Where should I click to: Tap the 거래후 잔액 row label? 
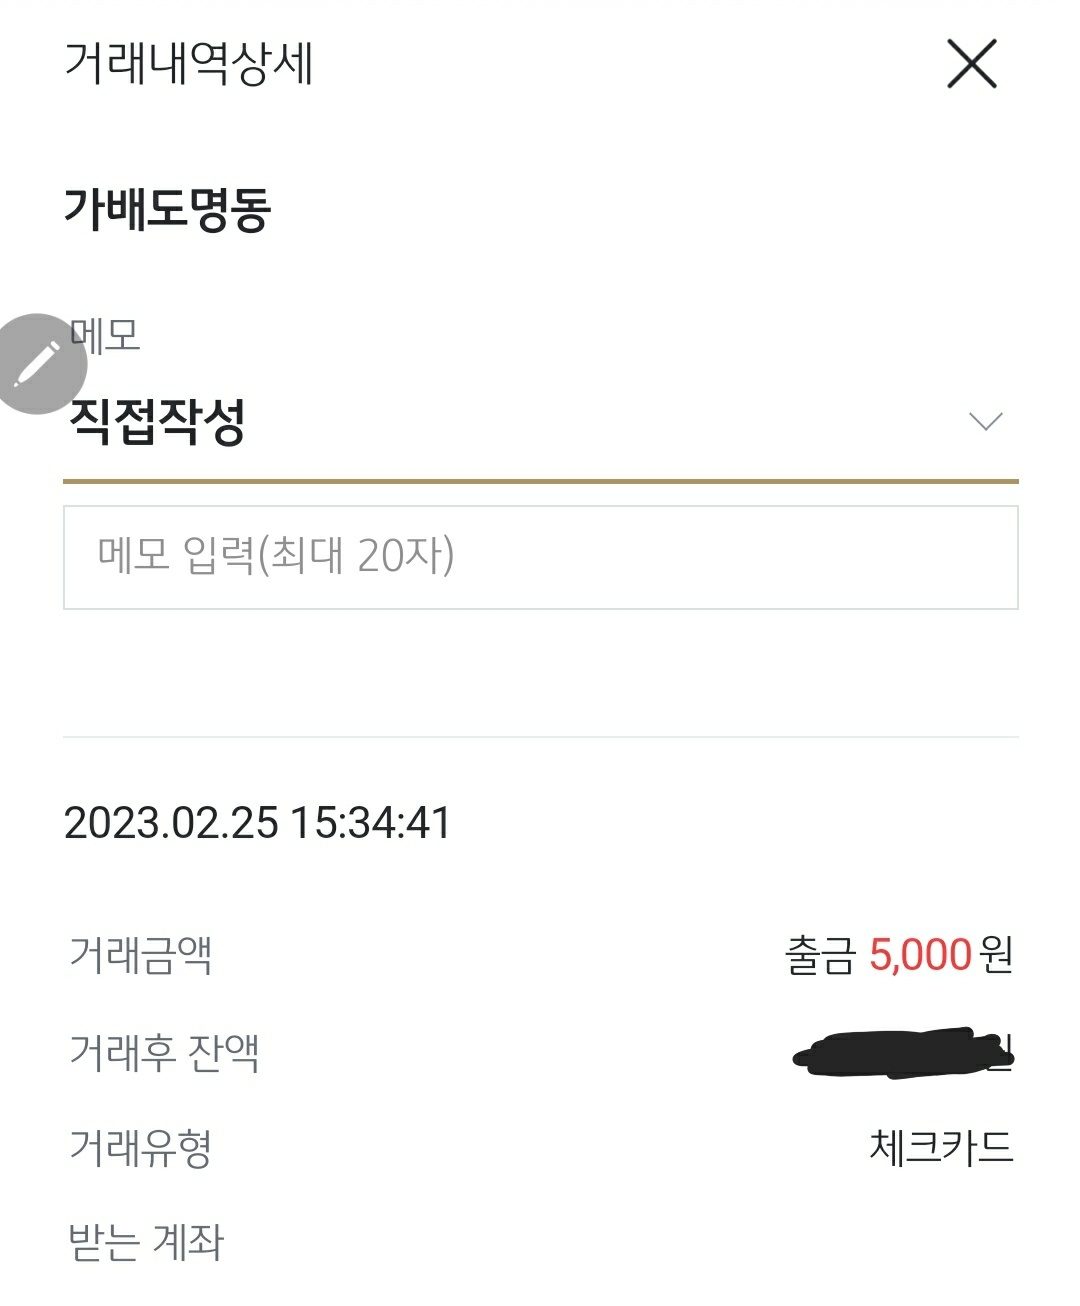coord(164,1051)
